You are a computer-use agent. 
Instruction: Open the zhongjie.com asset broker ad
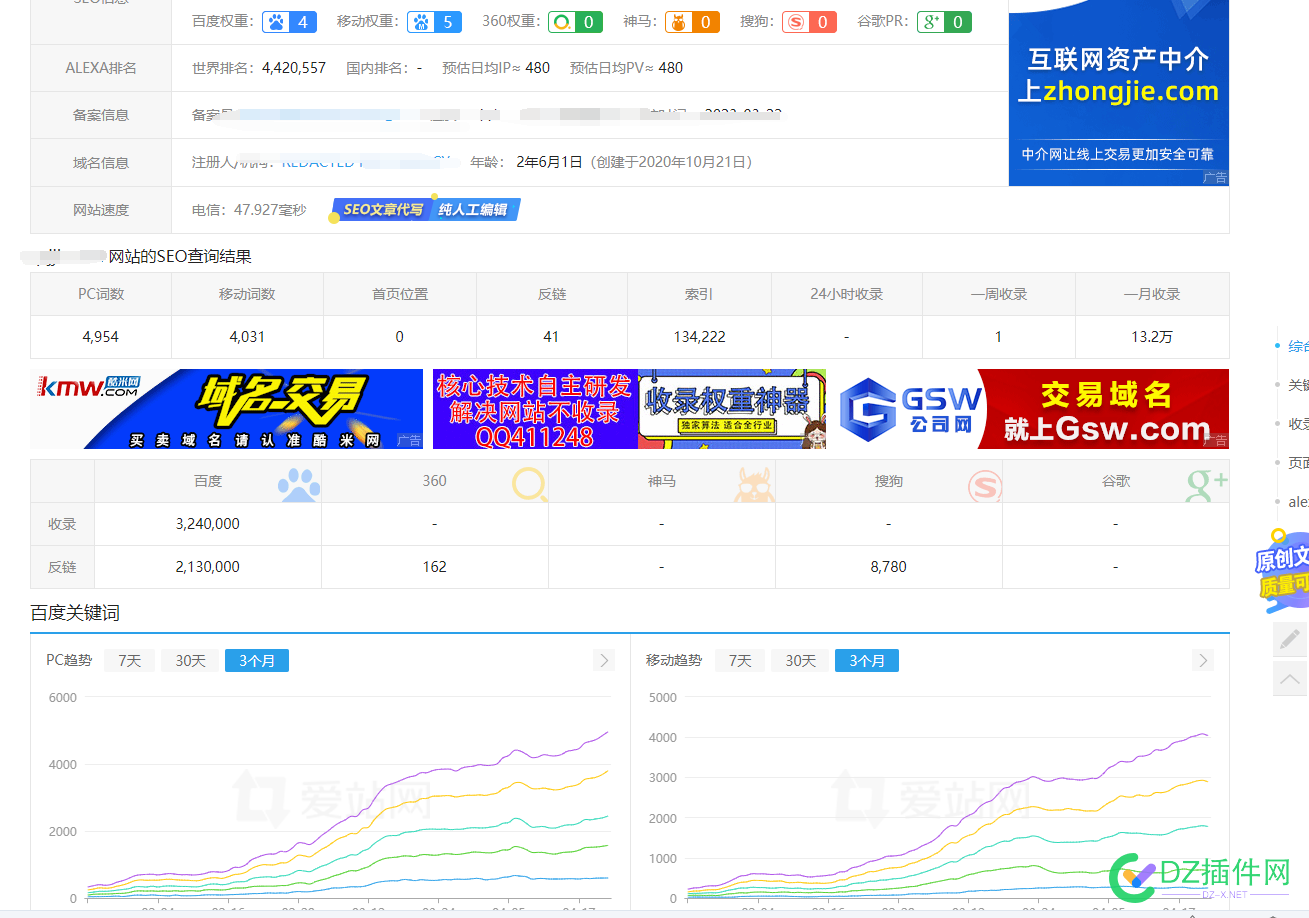(x=1118, y=93)
